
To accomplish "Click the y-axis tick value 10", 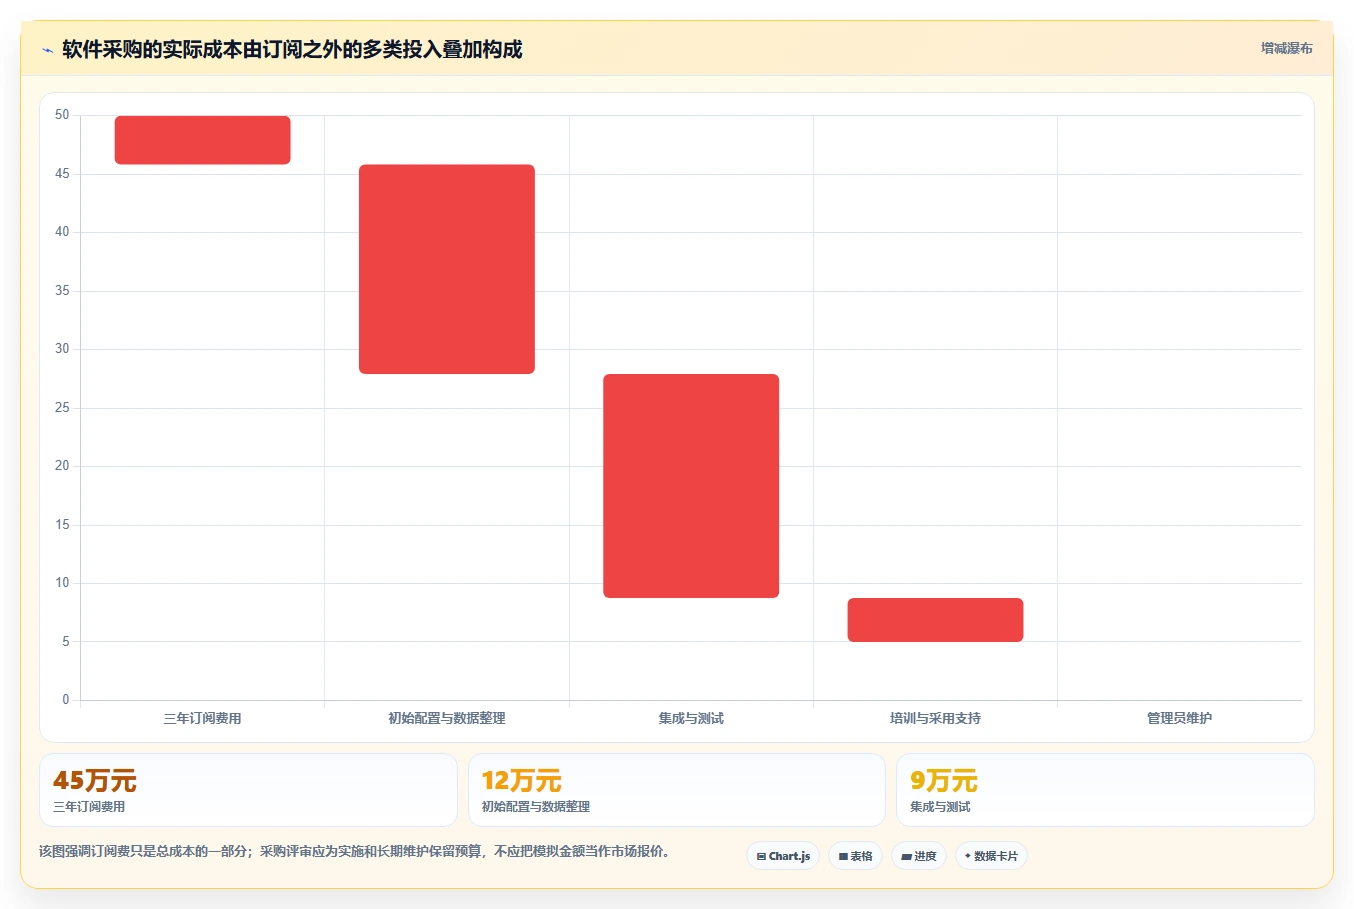I will (62, 583).
